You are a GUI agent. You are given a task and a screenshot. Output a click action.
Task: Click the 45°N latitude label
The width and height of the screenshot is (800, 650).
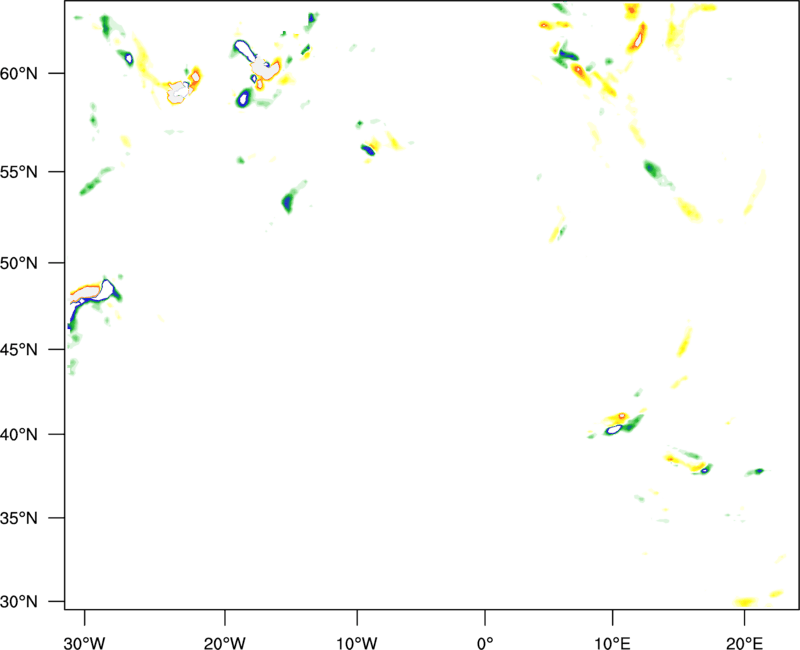point(19,349)
